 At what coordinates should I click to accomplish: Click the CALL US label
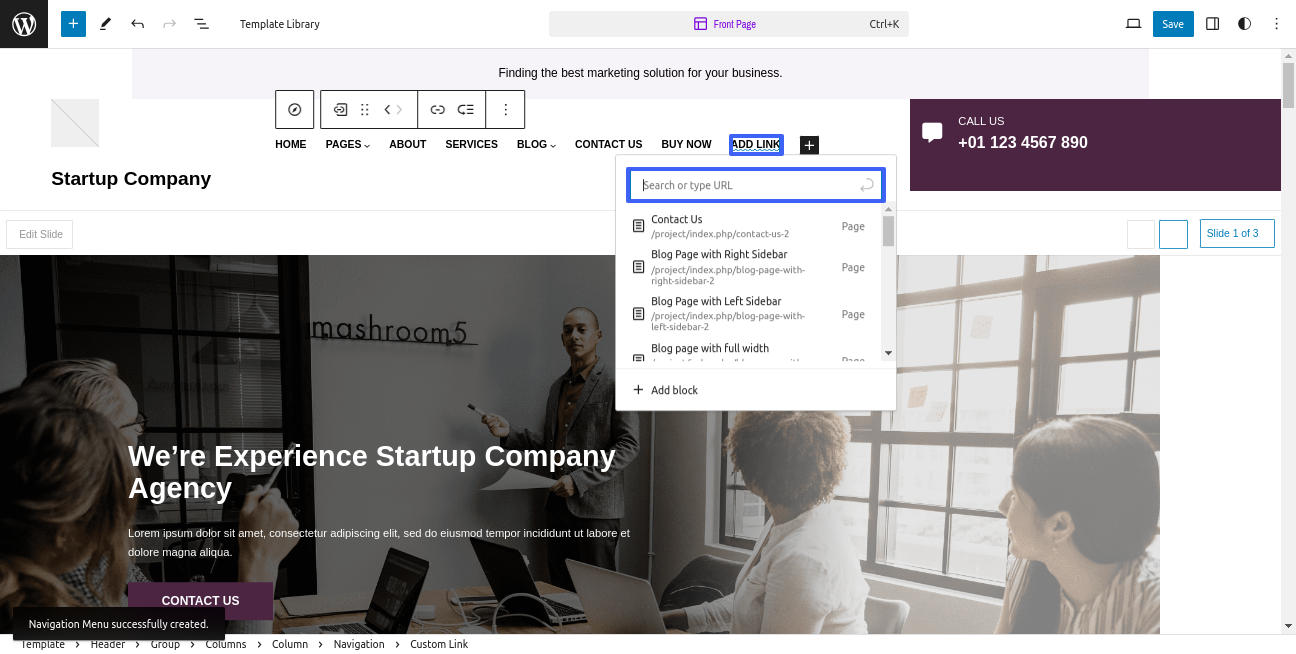point(981,121)
